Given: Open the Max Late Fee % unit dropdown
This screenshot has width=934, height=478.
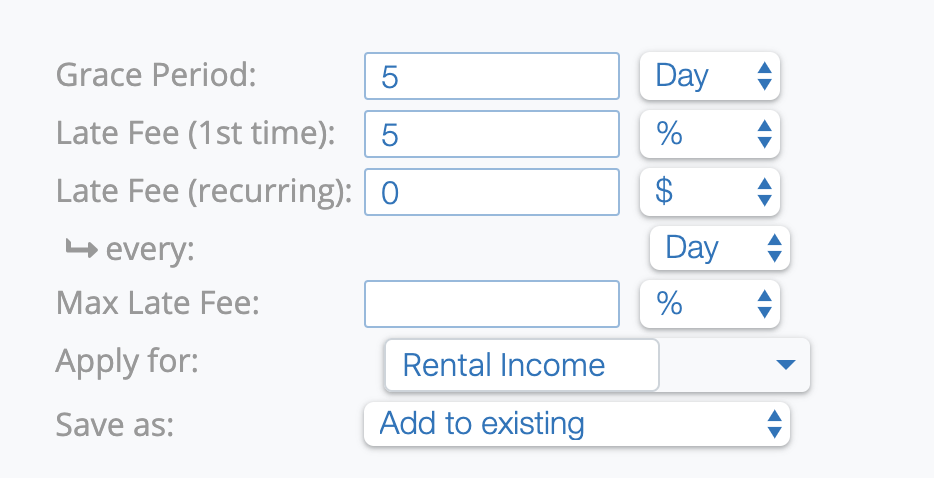Looking at the screenshot, I should pos(709,304).
